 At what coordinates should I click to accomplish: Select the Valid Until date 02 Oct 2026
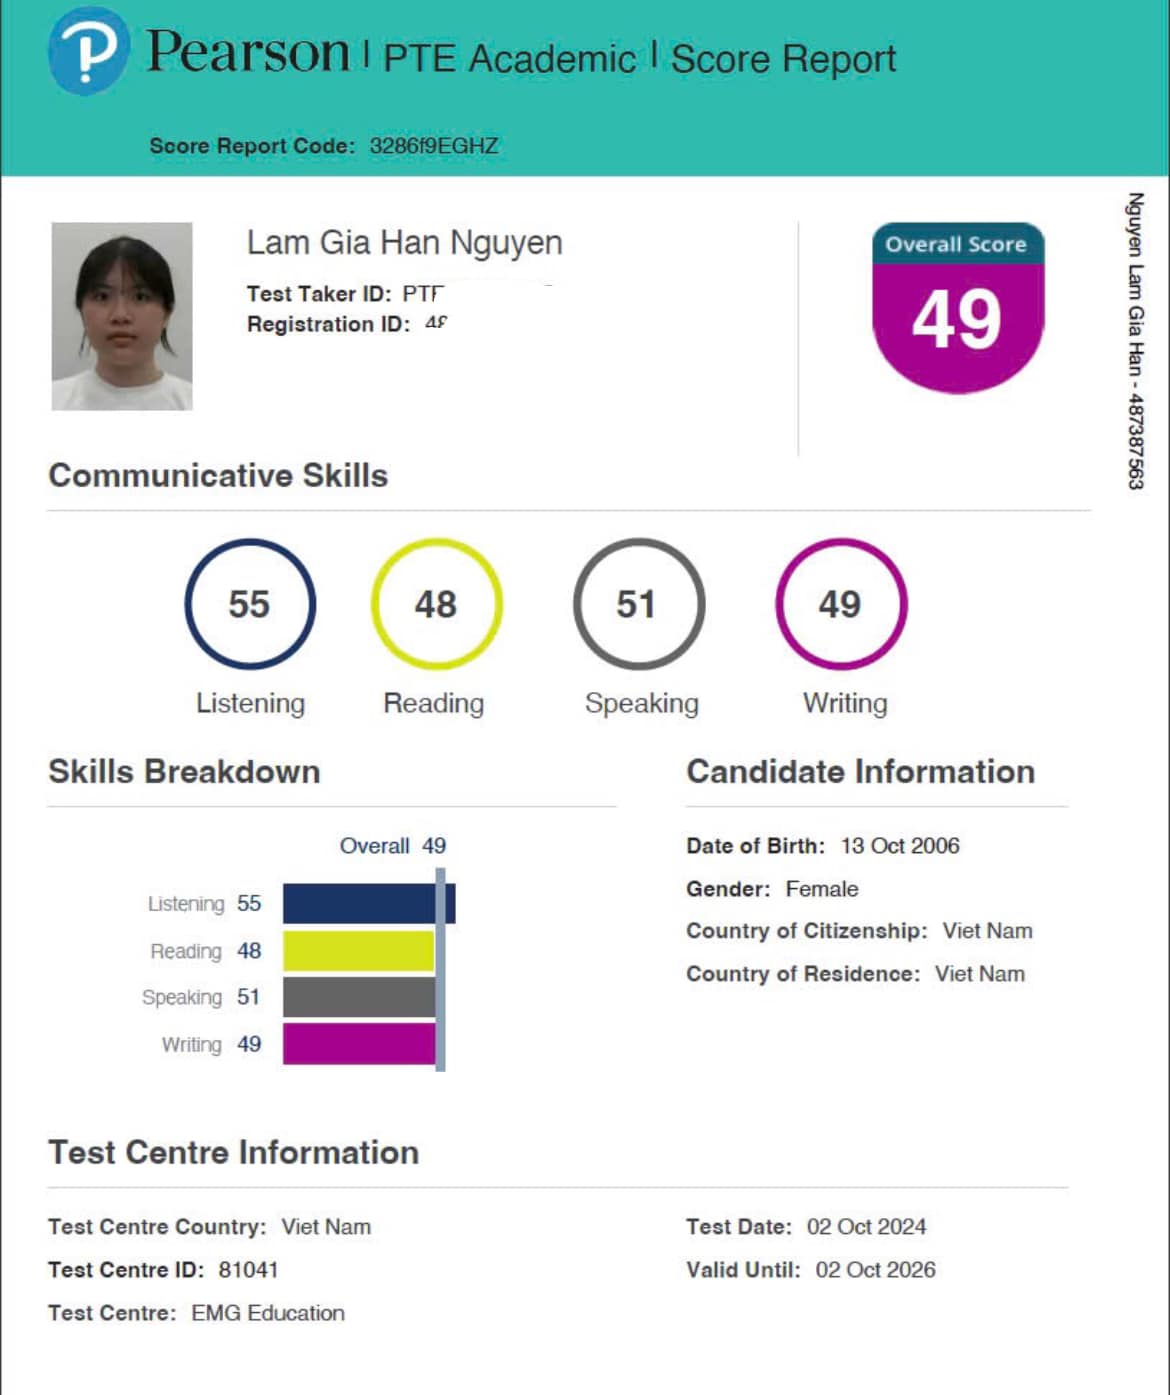pos(876,1270)
